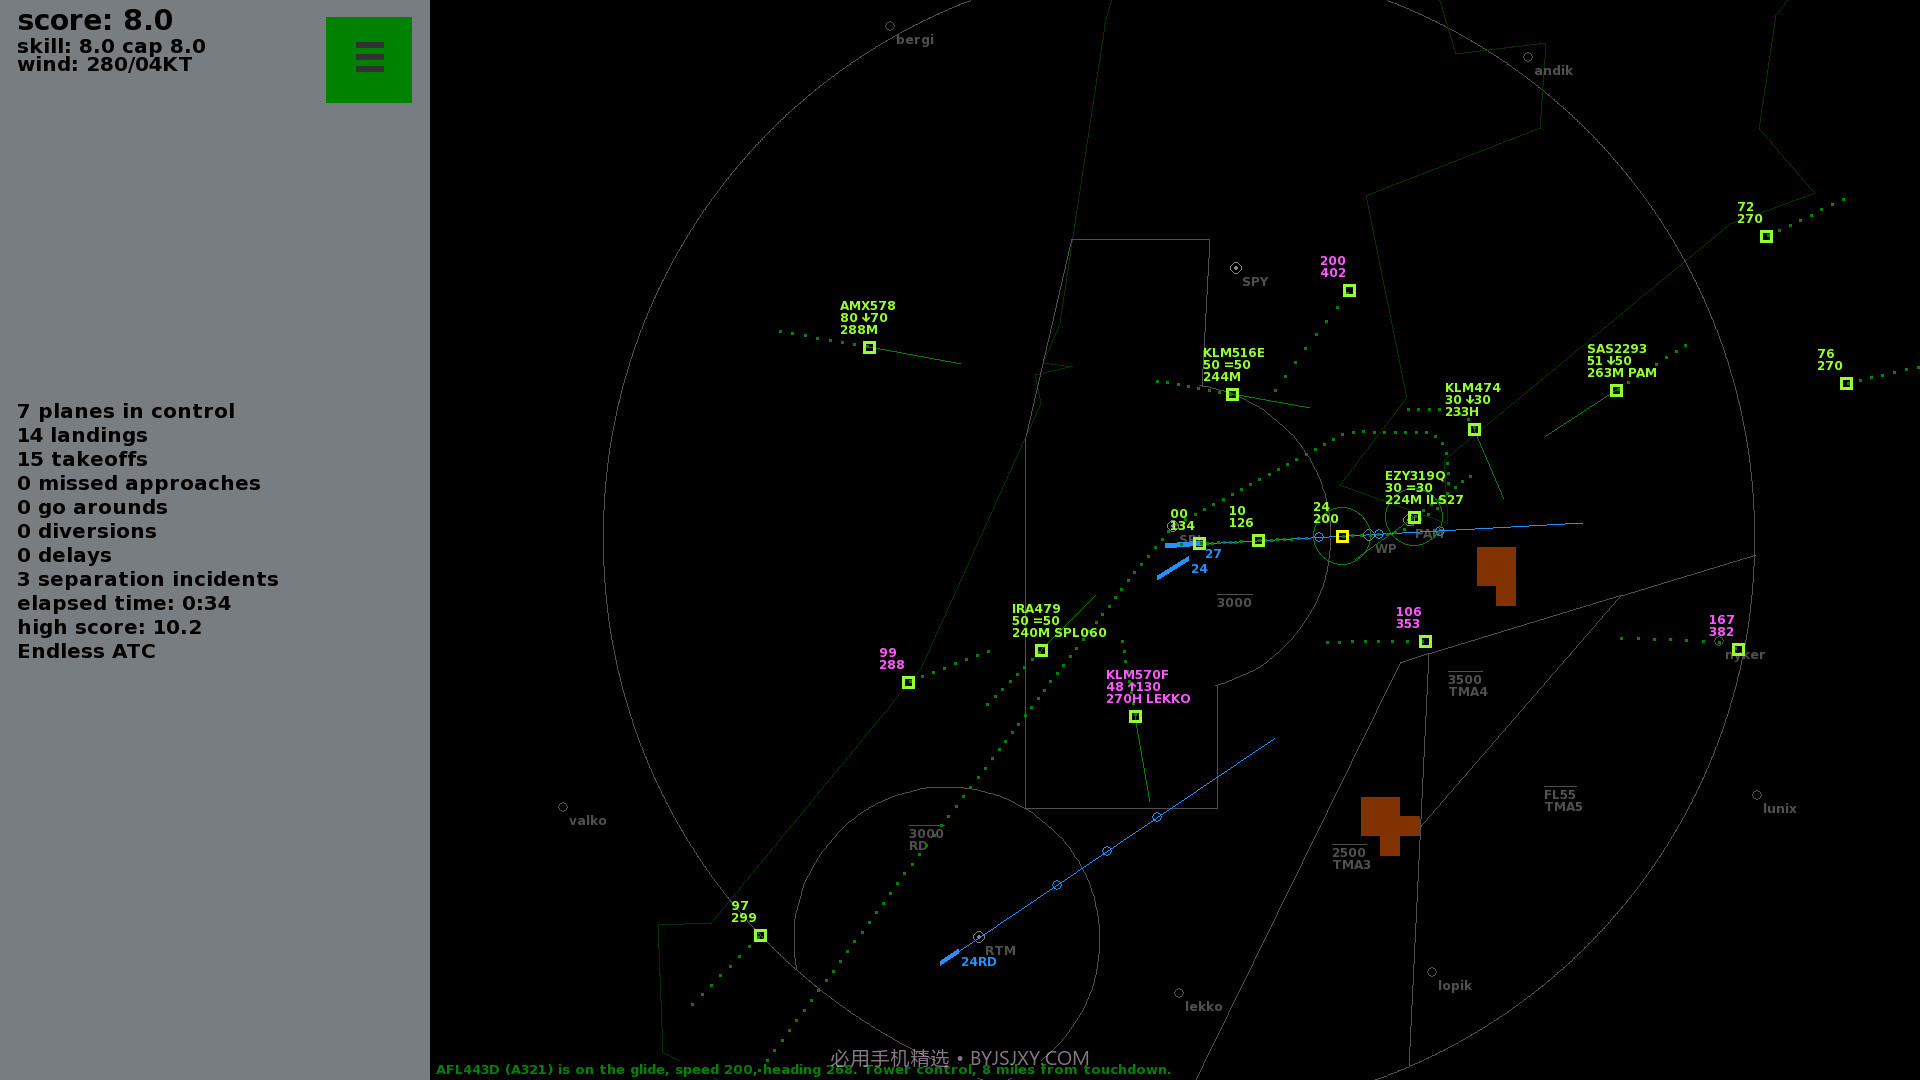Click the lopik waypoint circle
Image resolution: width=1920 pixels, height=1080 pixels.
coord(1432,972)
